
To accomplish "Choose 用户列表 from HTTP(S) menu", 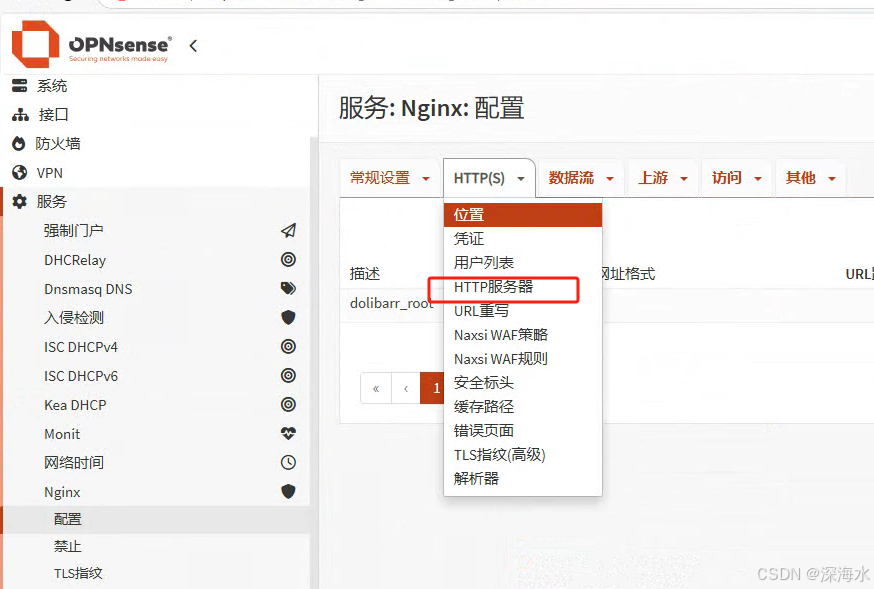I will (x=523, y=262).
